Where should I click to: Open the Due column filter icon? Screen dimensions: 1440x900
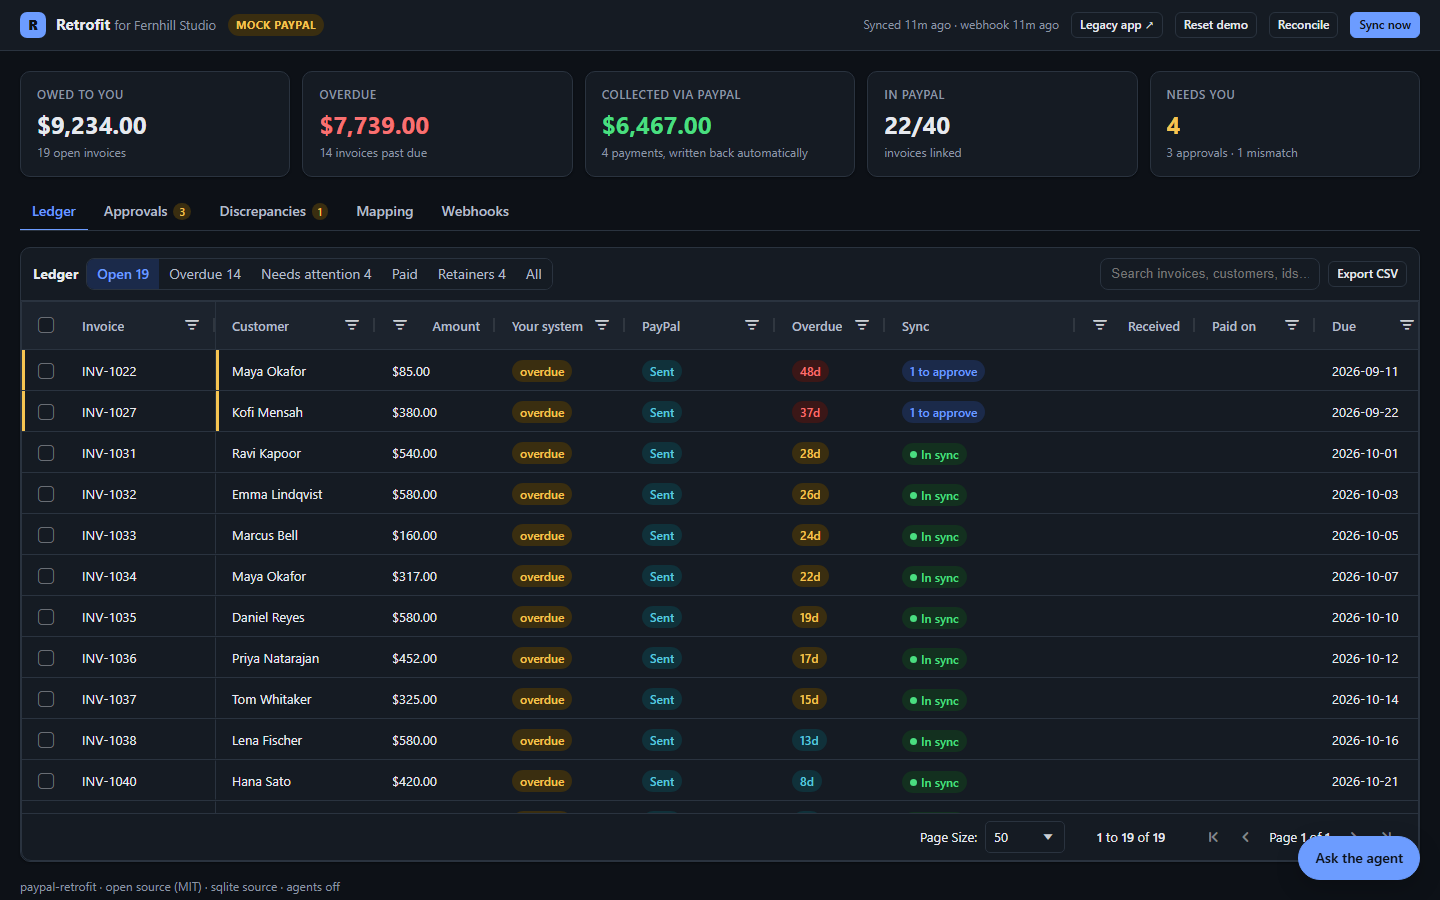coord(1407,326)
